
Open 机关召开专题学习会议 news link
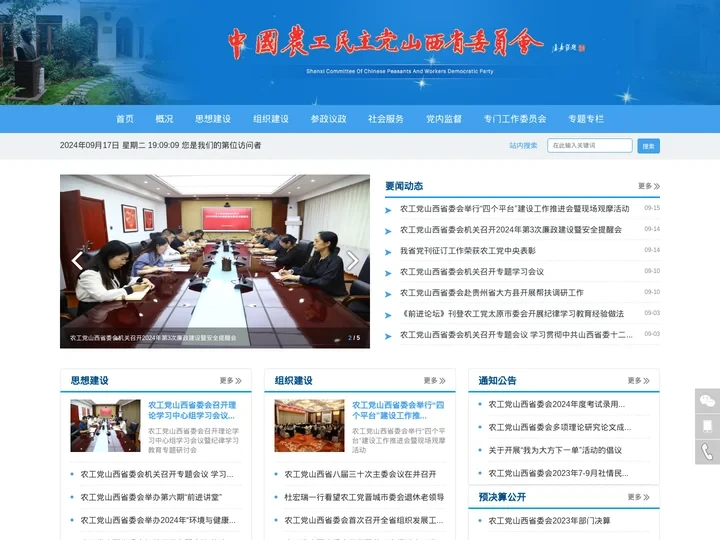[472, 272]
